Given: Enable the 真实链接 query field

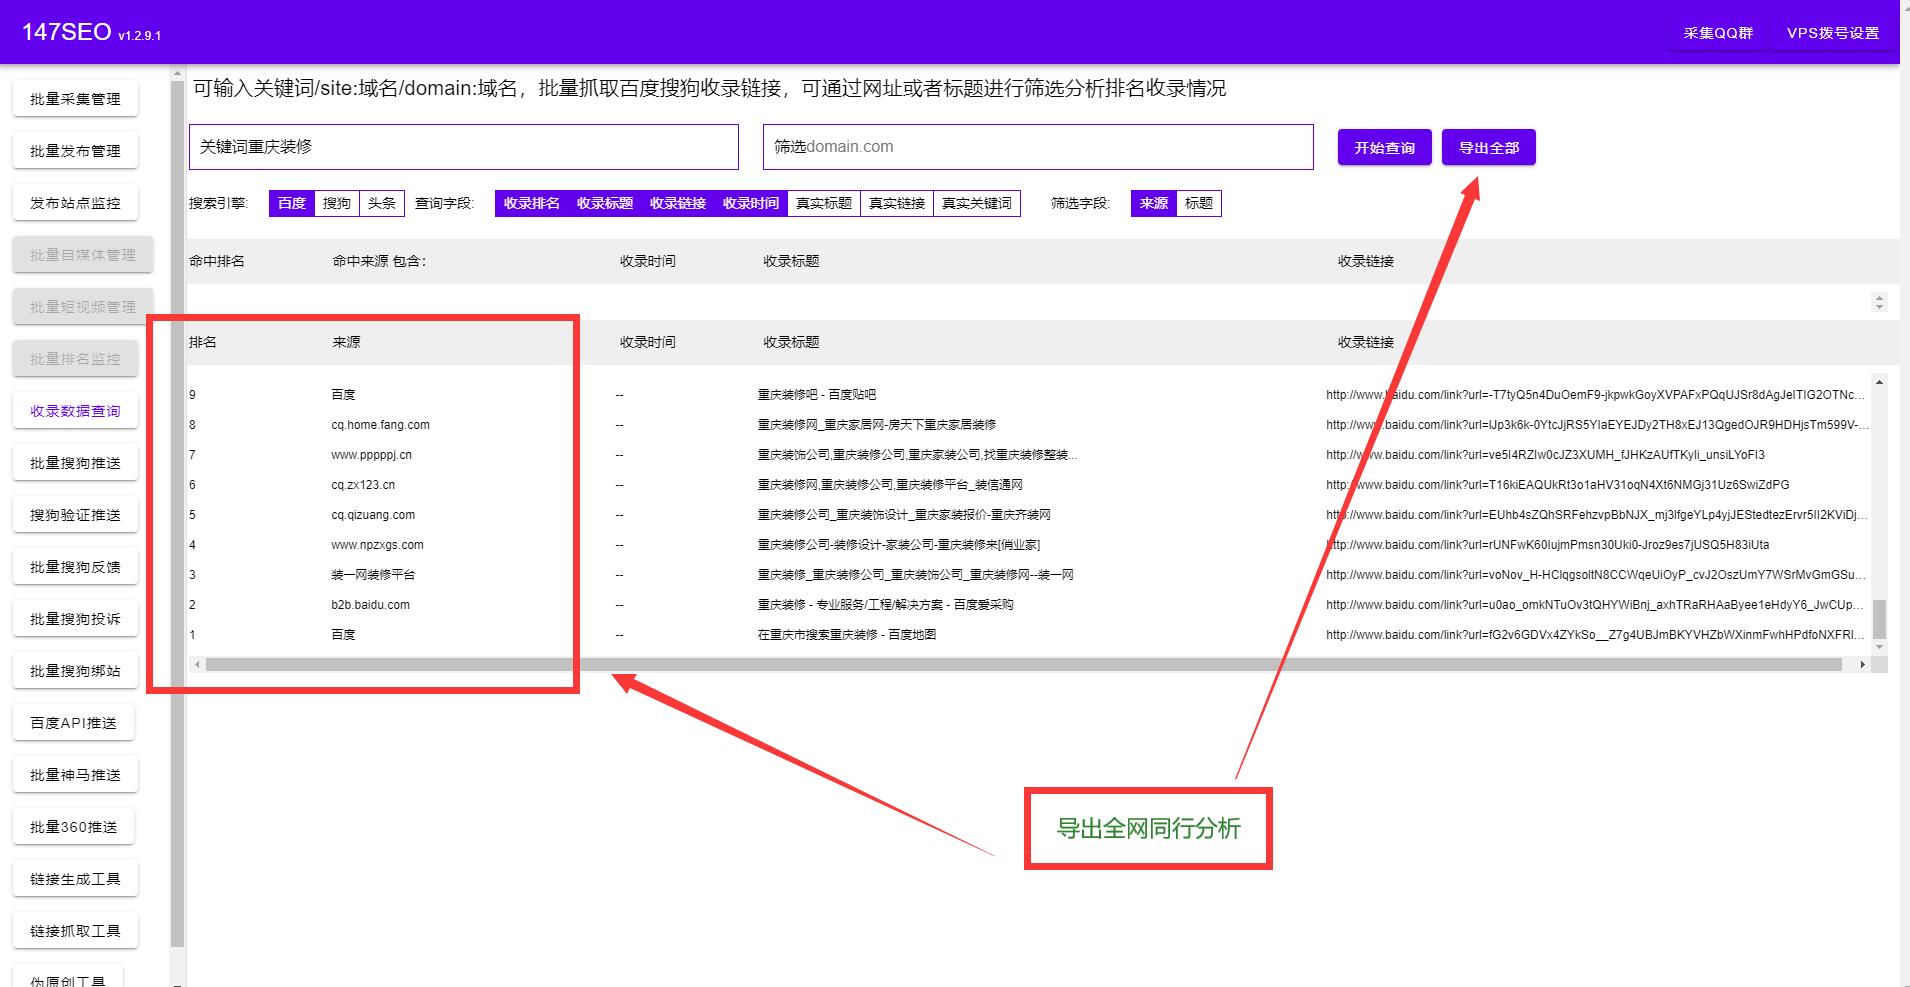Looking at the screenshot, I should click(x=896, y=203).
